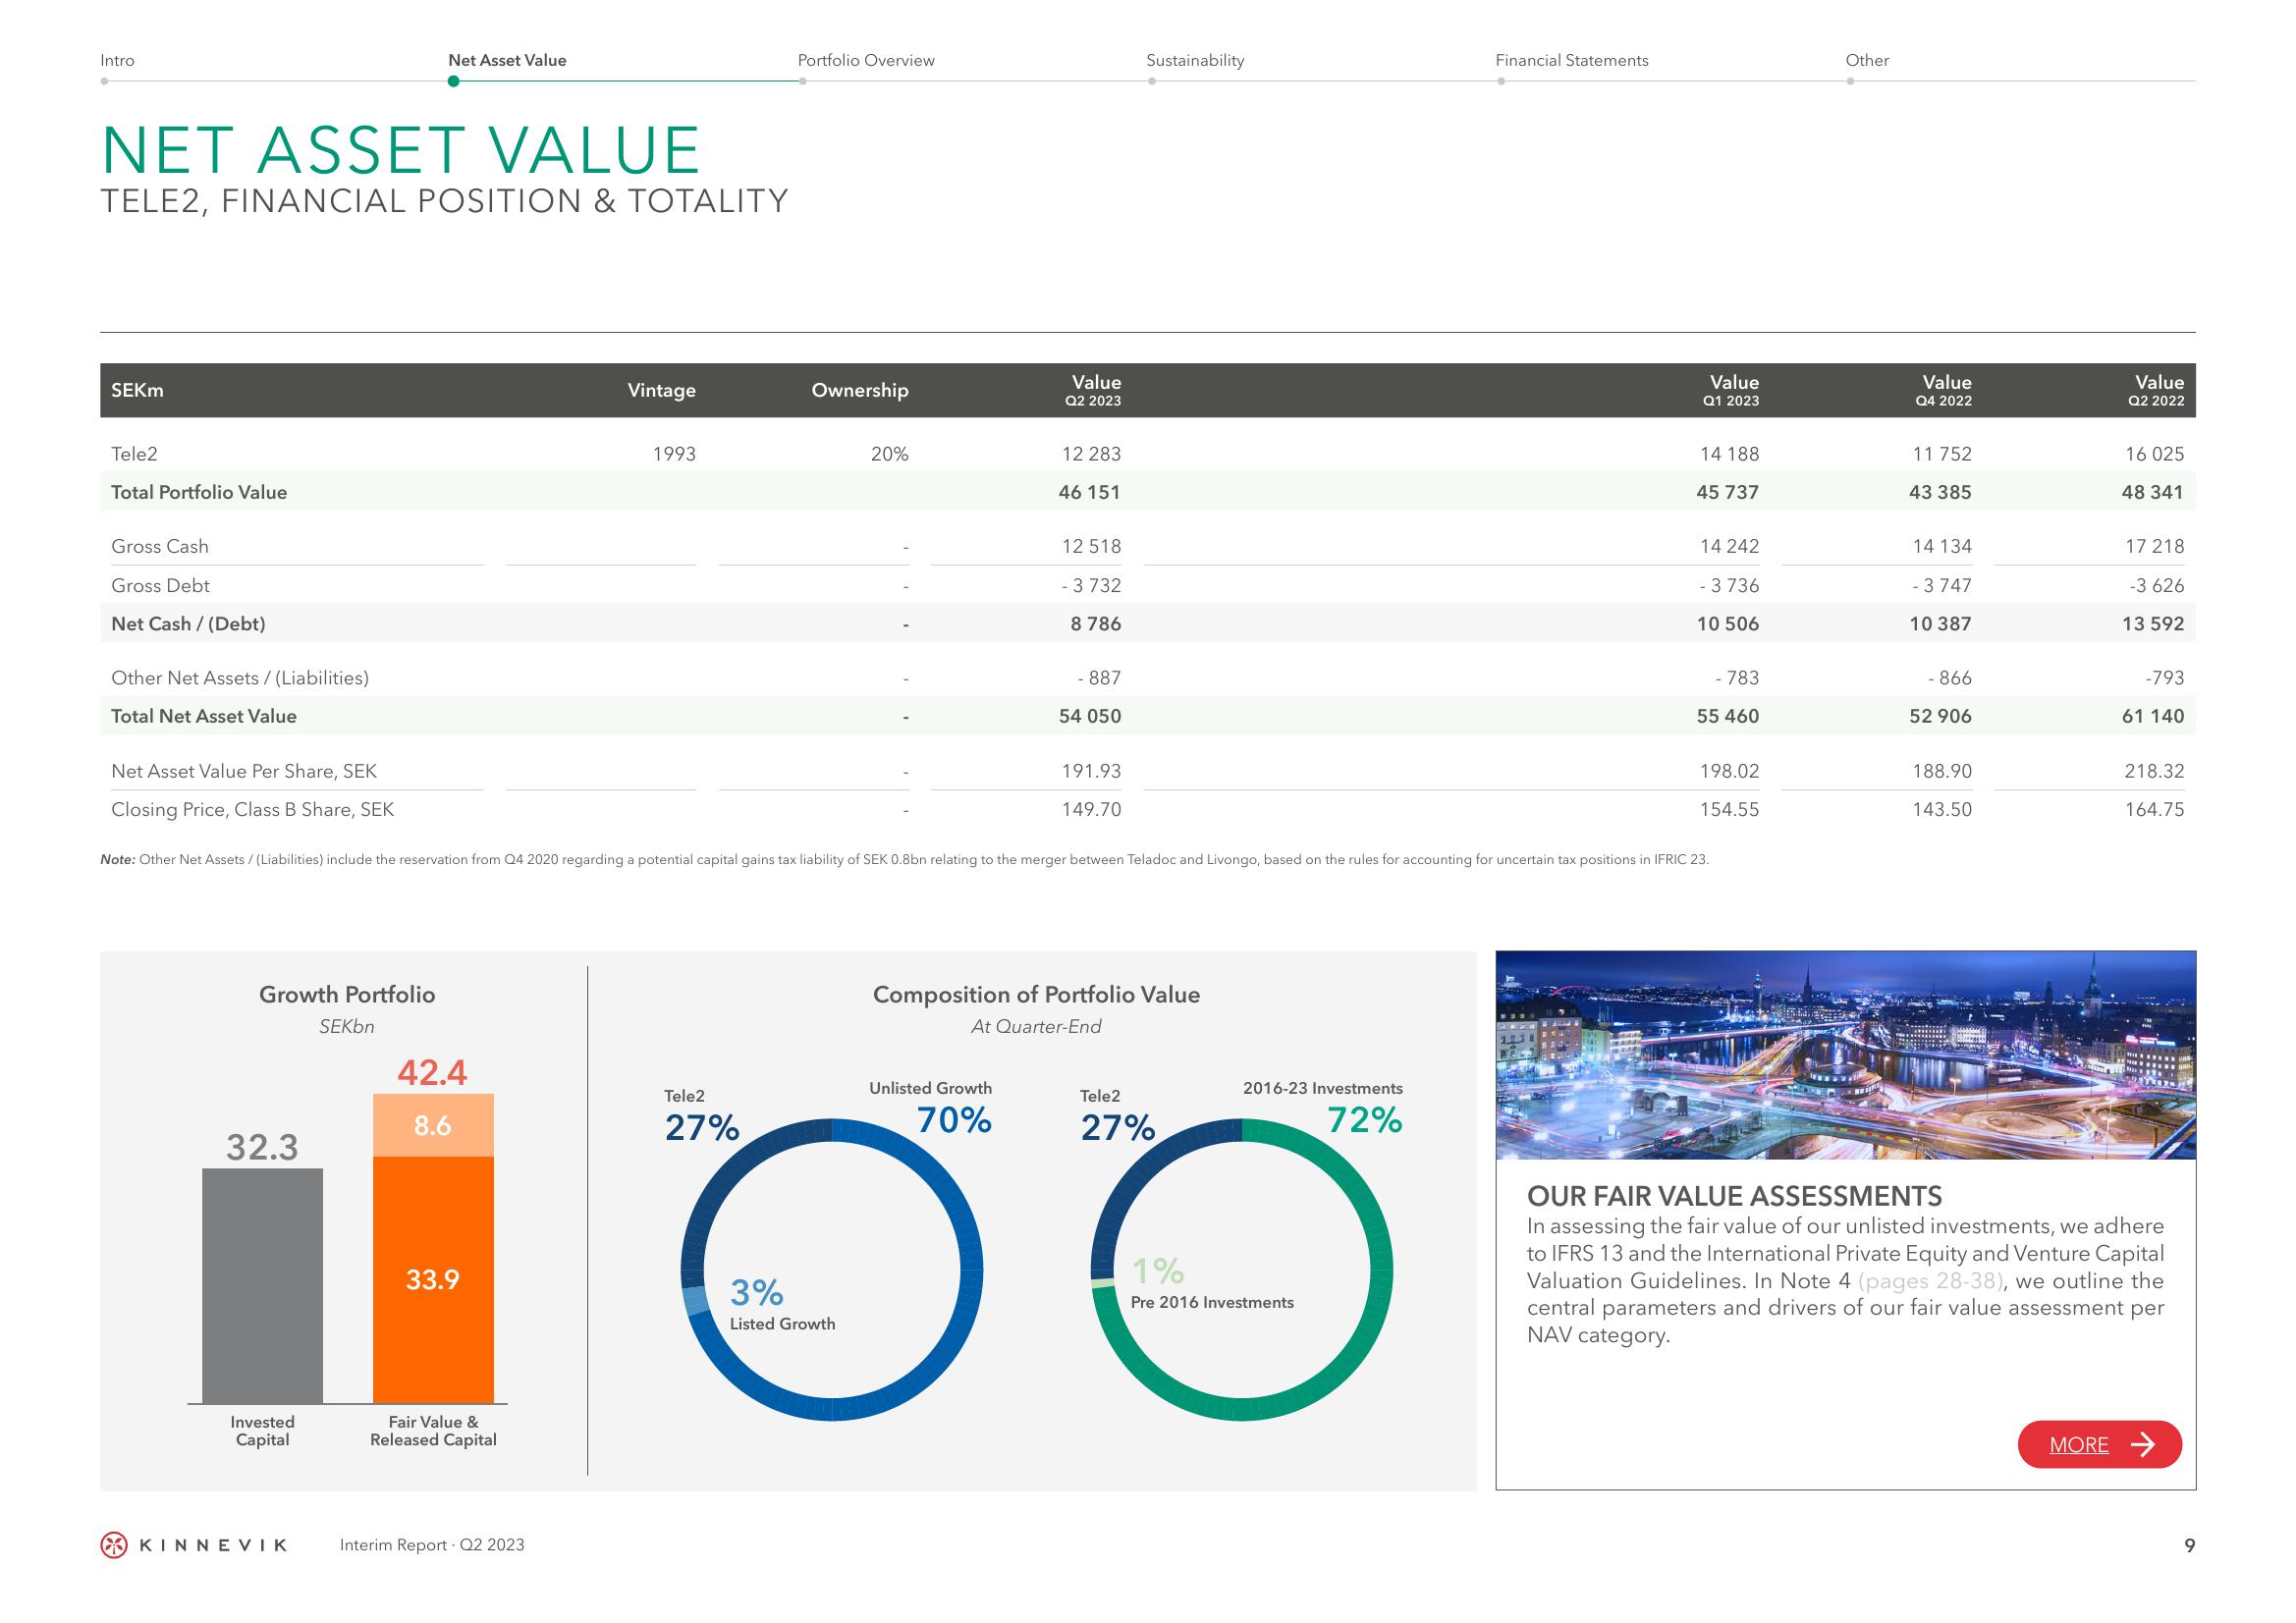Click the 42.4 total label
Screen dimensions: 2296x1623
[x=432, y=1072]
